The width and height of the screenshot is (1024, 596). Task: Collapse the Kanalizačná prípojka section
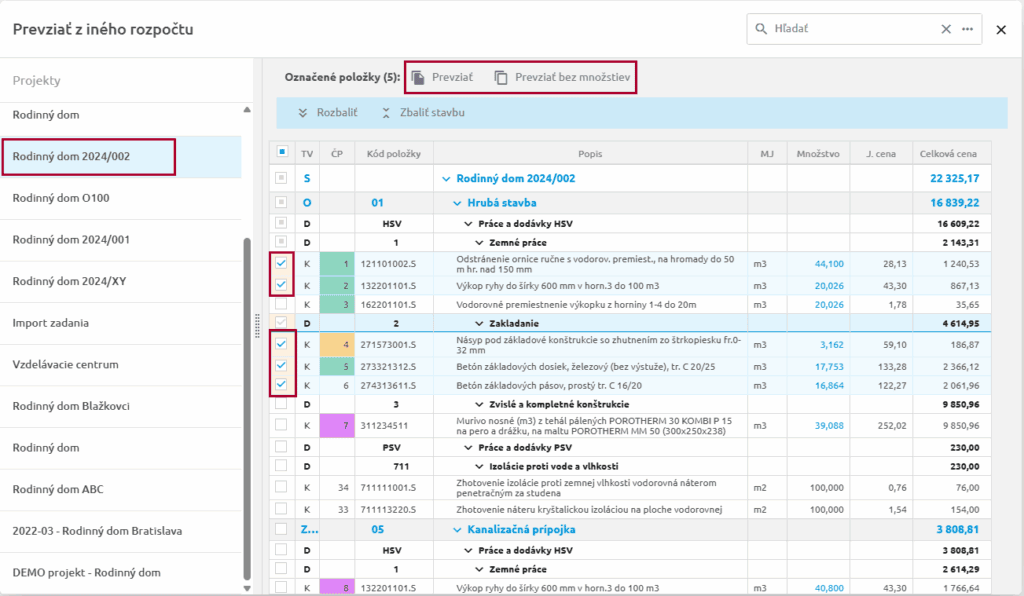click(x=446, y=529)
